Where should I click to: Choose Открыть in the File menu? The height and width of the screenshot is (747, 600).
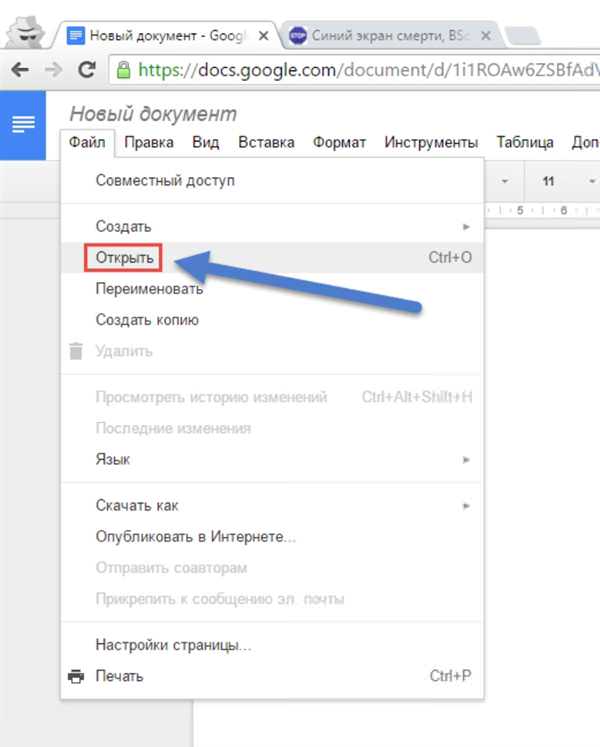click(x=272, y=257)
